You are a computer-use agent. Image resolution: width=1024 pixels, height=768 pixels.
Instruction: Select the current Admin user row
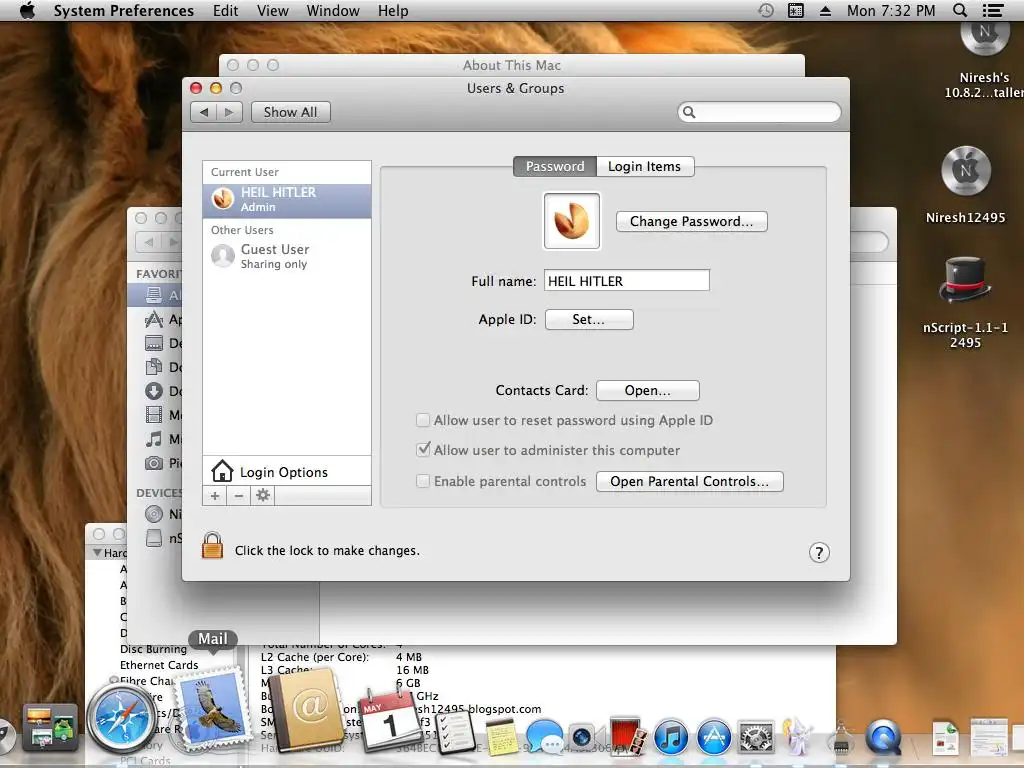coord(287,200)
